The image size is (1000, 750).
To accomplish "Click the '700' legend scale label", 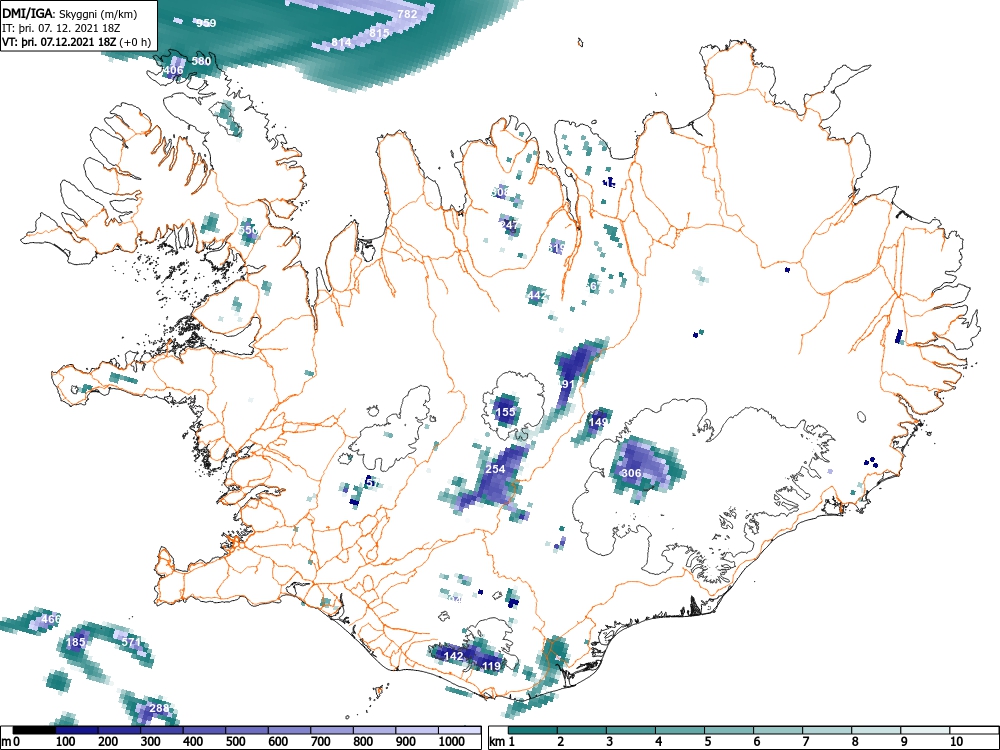I will tap(320, 742).
